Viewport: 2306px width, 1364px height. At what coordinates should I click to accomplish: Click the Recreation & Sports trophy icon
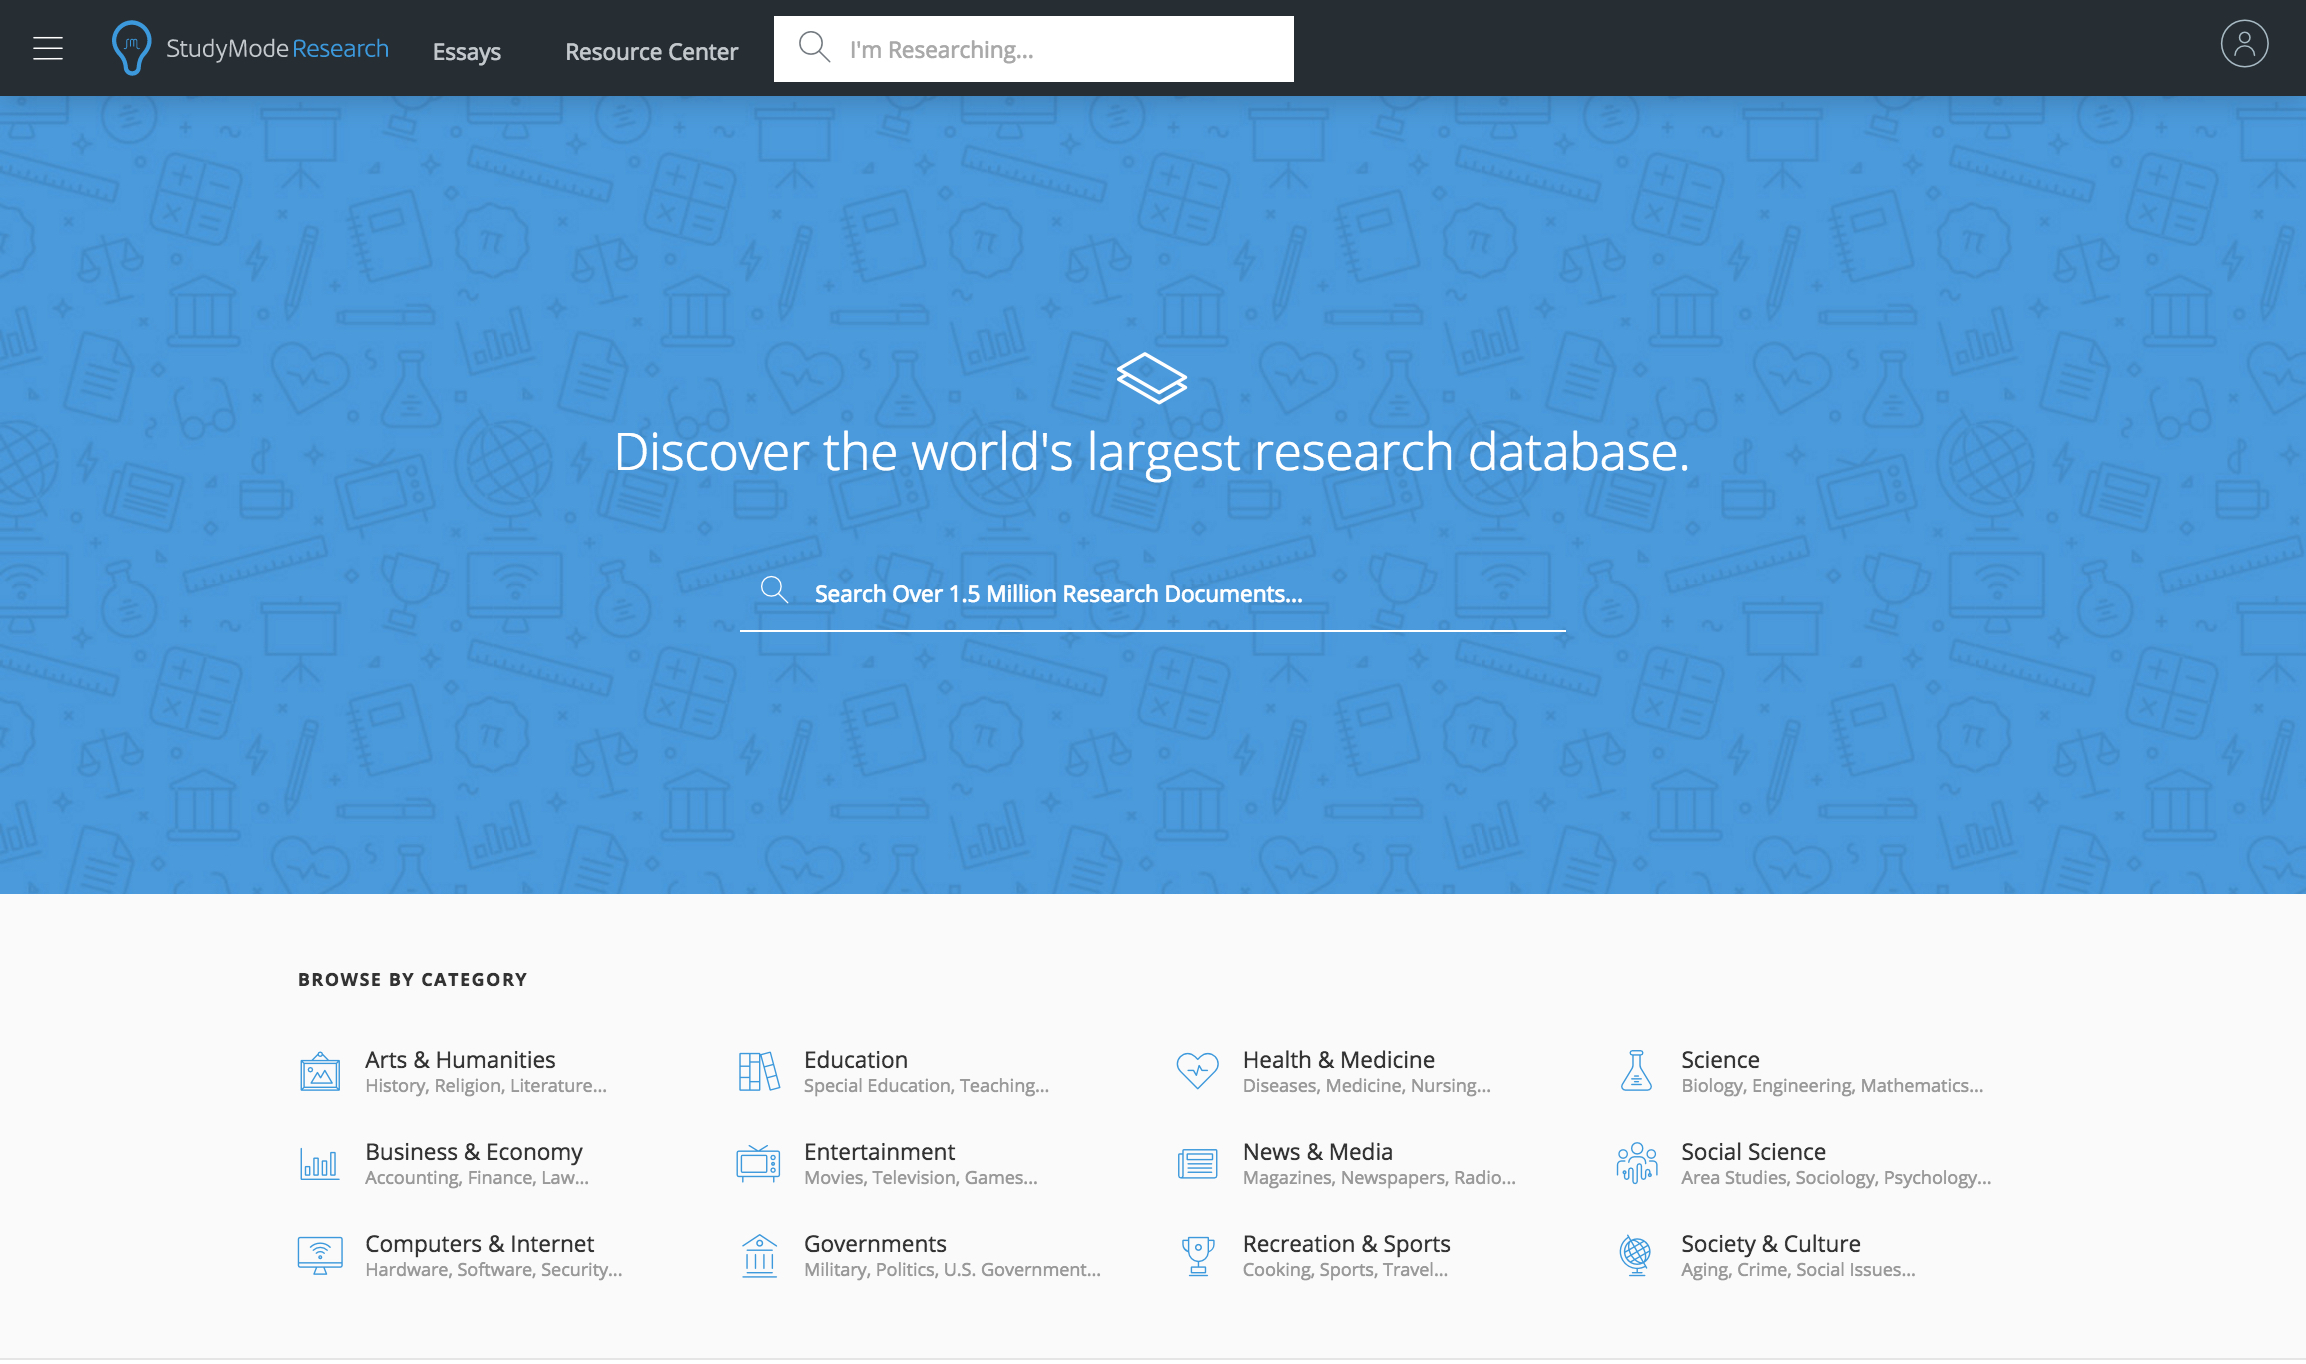[x=1198, y=1256]
